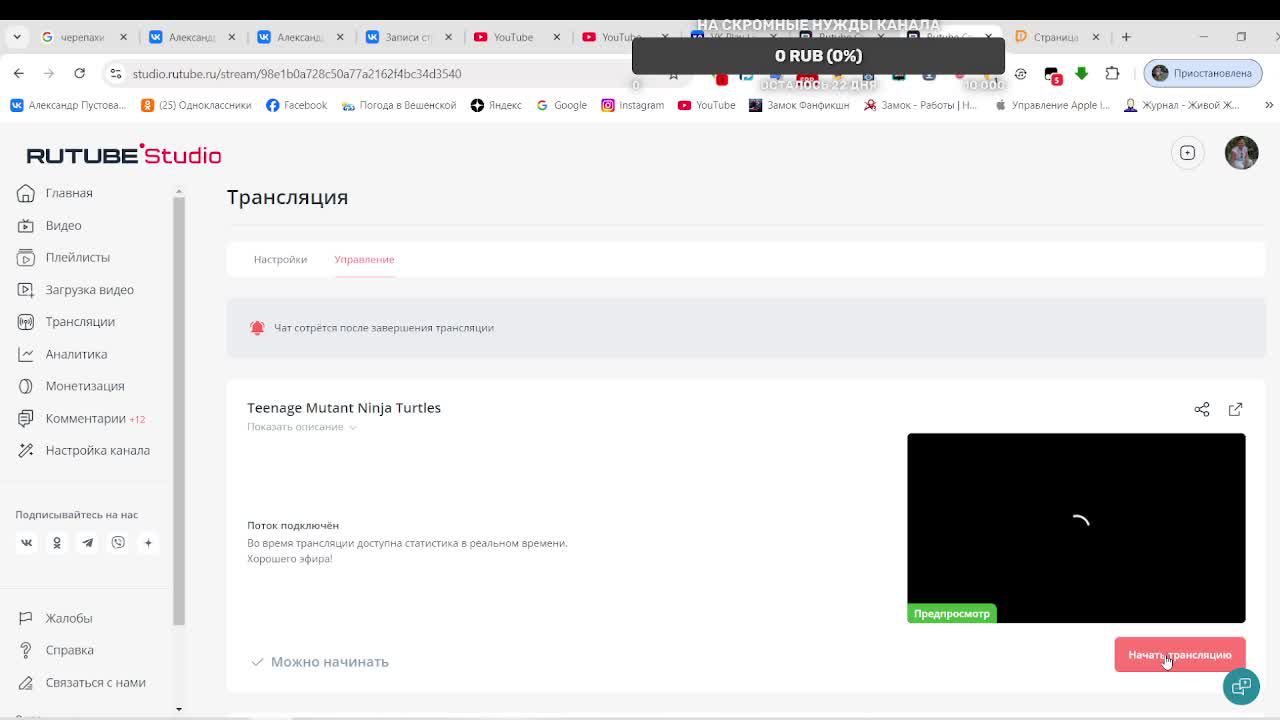The height and width of the screenshot is (720, 1280).
Task: Open the Telegram social link icon
Action: [87, 542]
